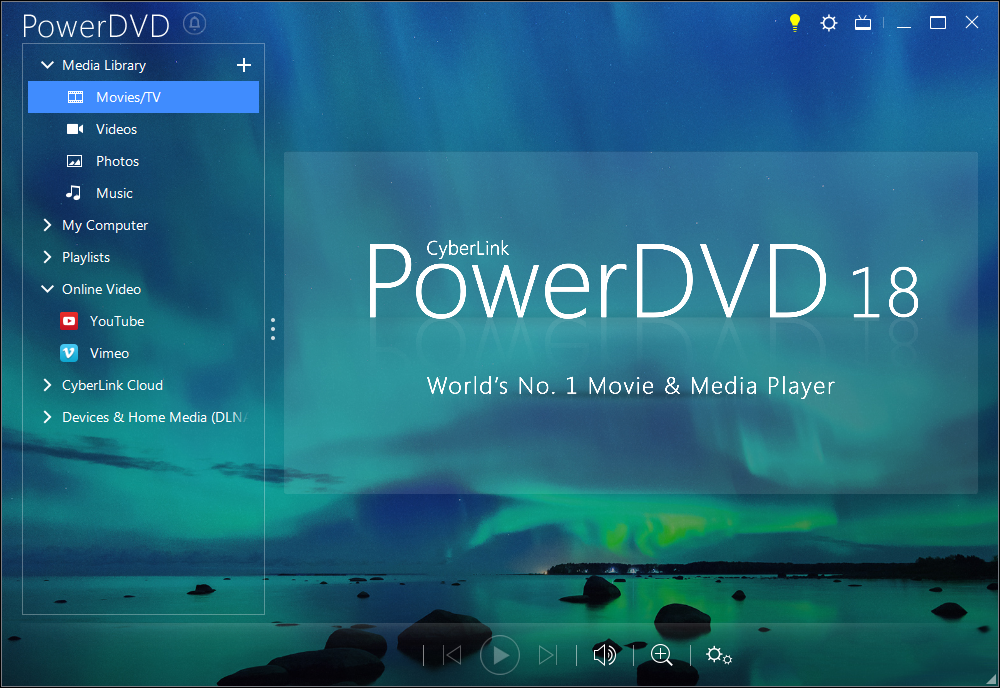Go to previous track button
1000x688 pixels.
pos(452,655)
